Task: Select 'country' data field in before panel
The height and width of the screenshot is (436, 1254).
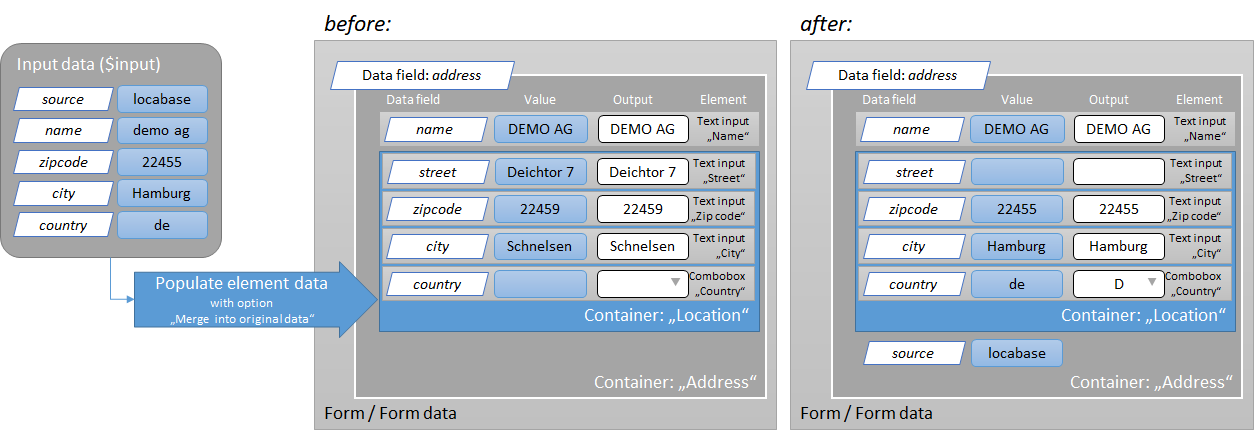Action: click(437, 284)
